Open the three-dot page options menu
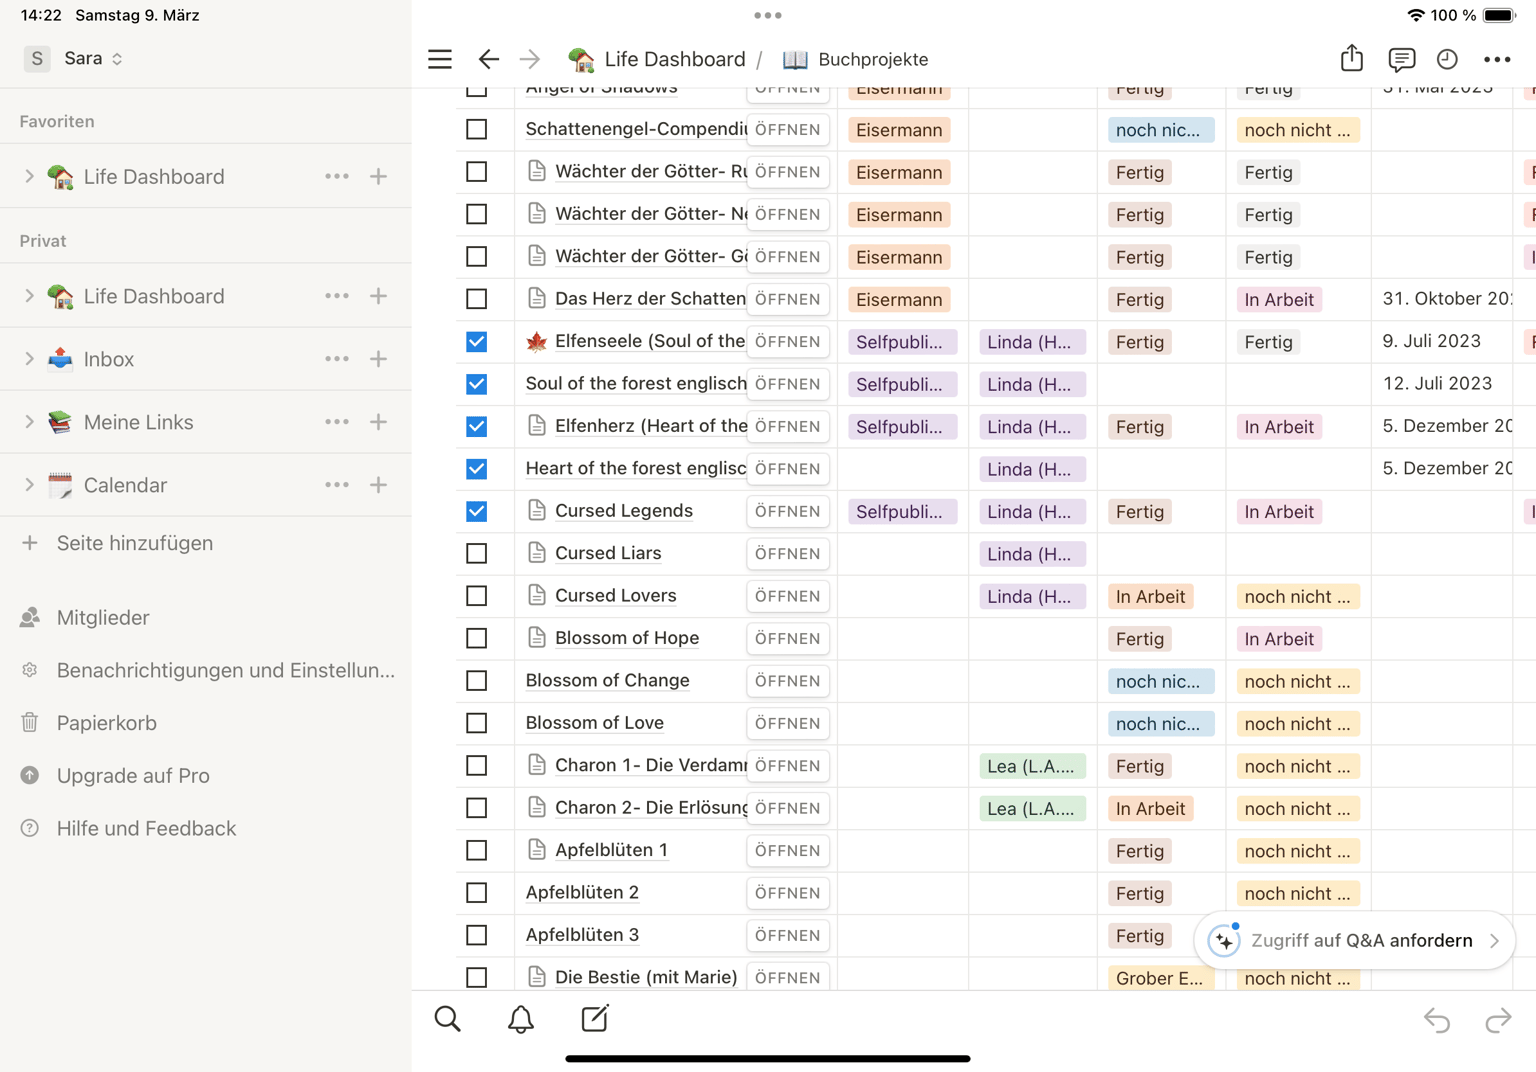The width and height of the screenshot is (1536, 1072). tap(1497, 60)
